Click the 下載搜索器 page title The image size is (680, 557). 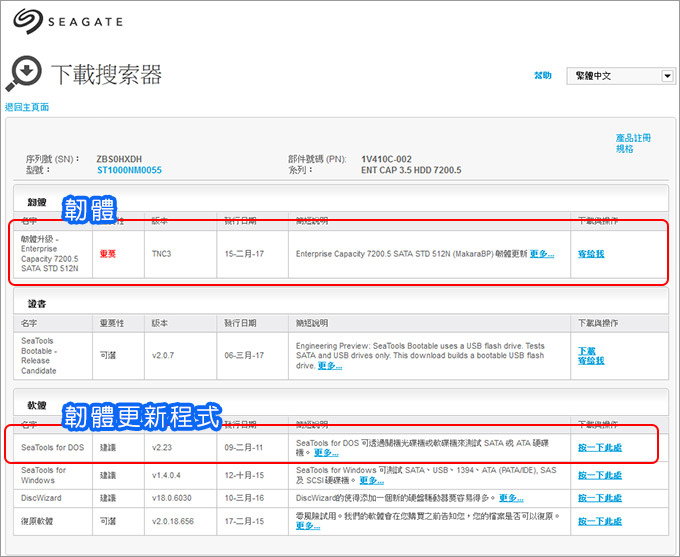106,74
